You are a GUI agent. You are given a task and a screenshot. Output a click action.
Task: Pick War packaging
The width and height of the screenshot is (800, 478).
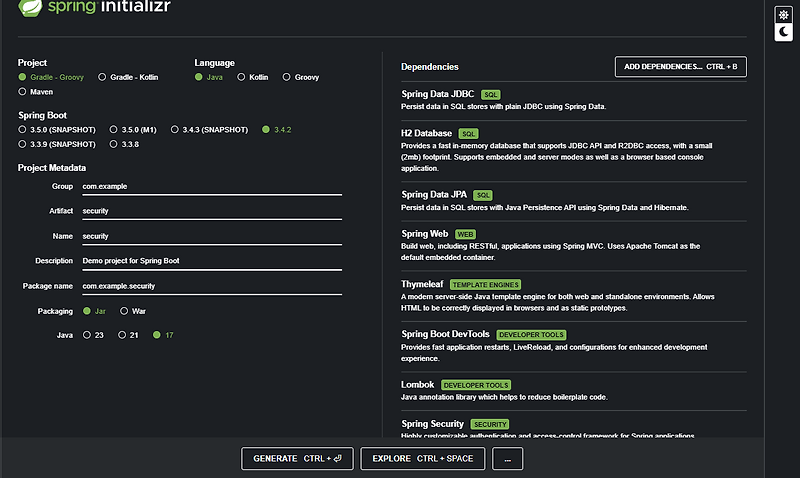point(133,311)
